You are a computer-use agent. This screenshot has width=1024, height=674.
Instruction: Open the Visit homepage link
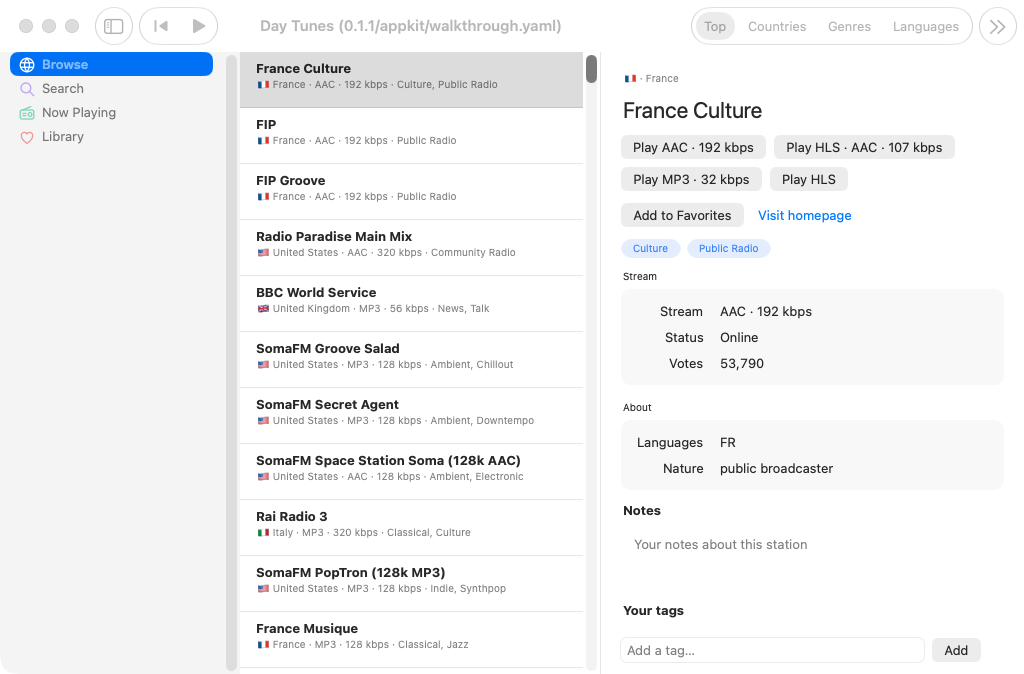click(805, 216)
